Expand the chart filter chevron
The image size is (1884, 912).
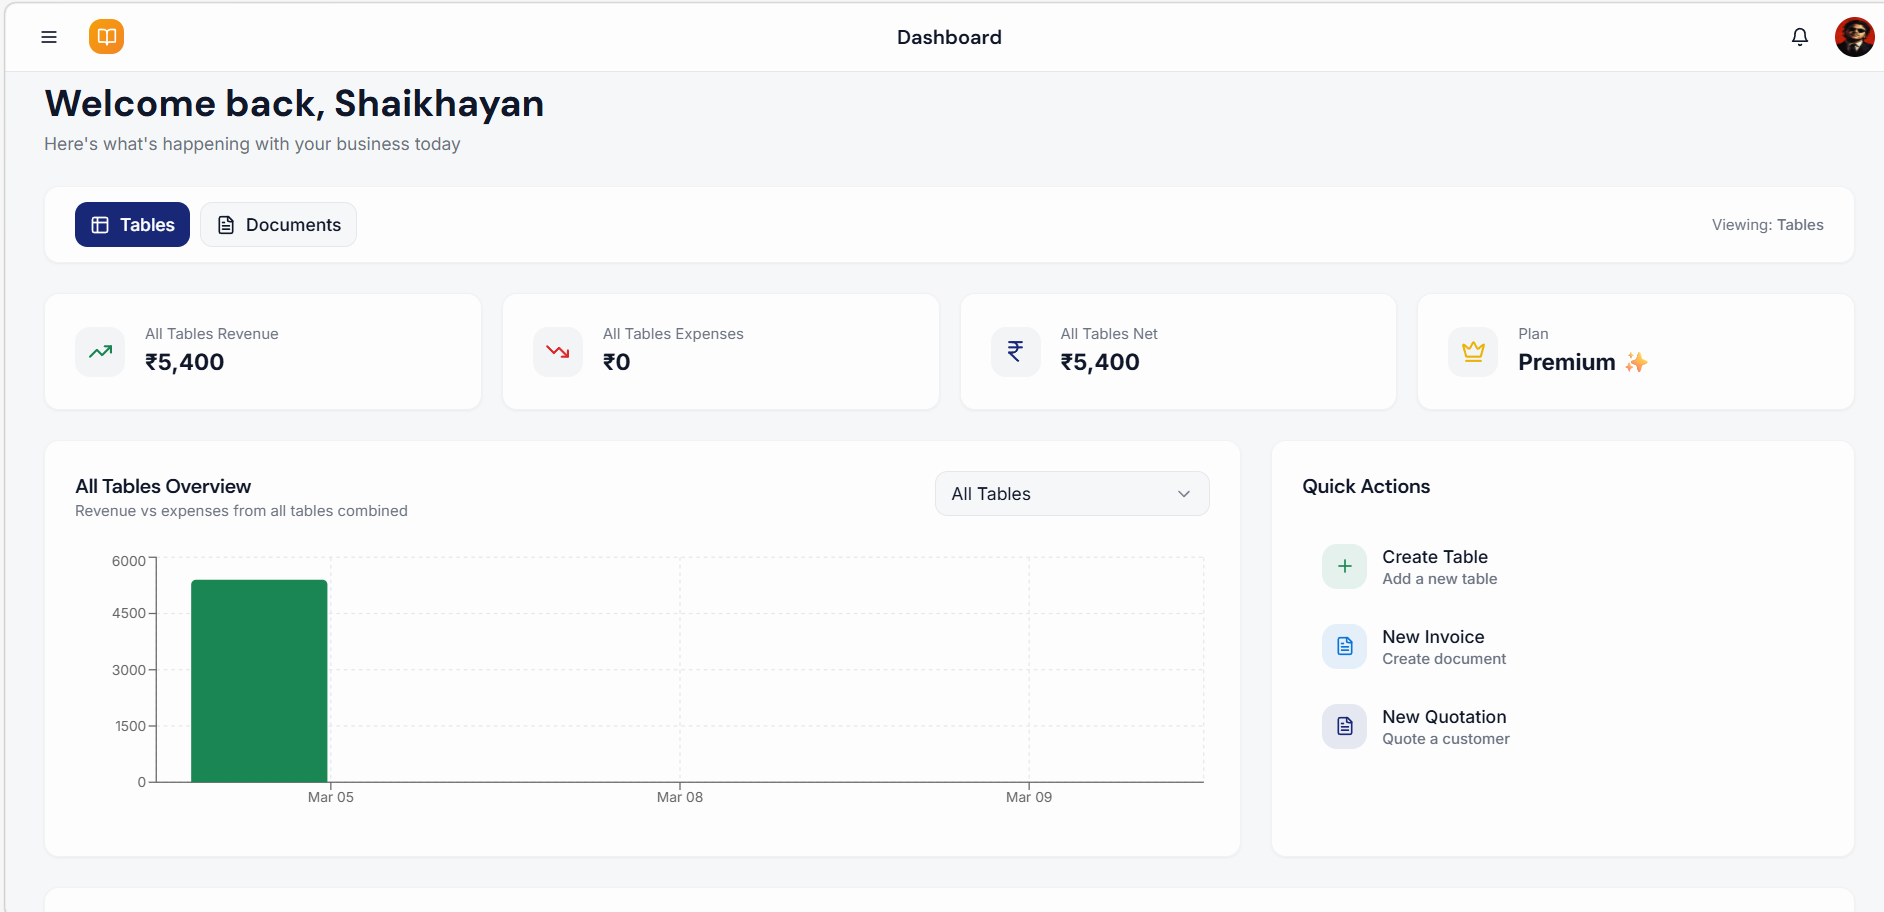pyautogui.click(x=1184, y=493)
